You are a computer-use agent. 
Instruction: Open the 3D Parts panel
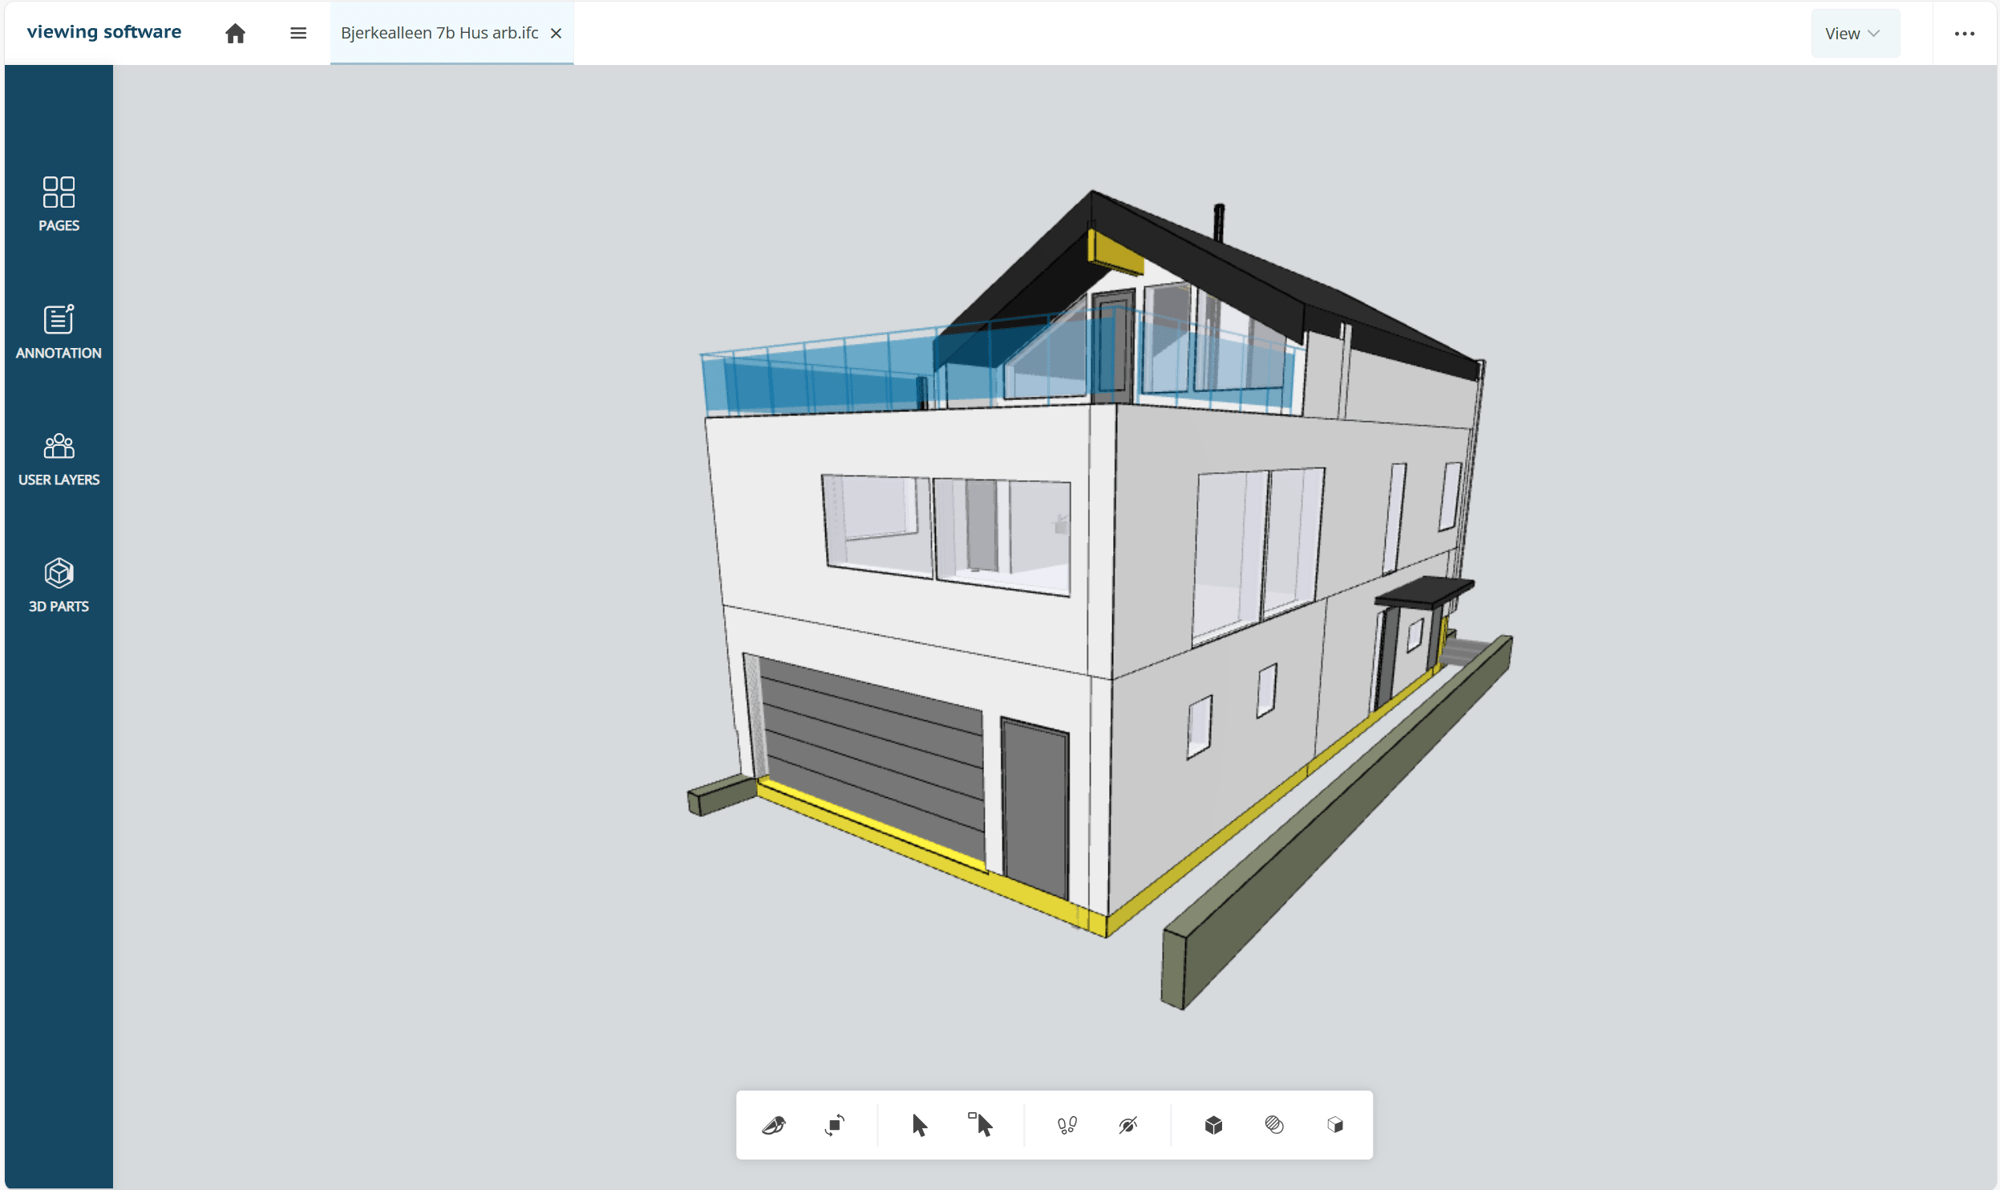58,585
